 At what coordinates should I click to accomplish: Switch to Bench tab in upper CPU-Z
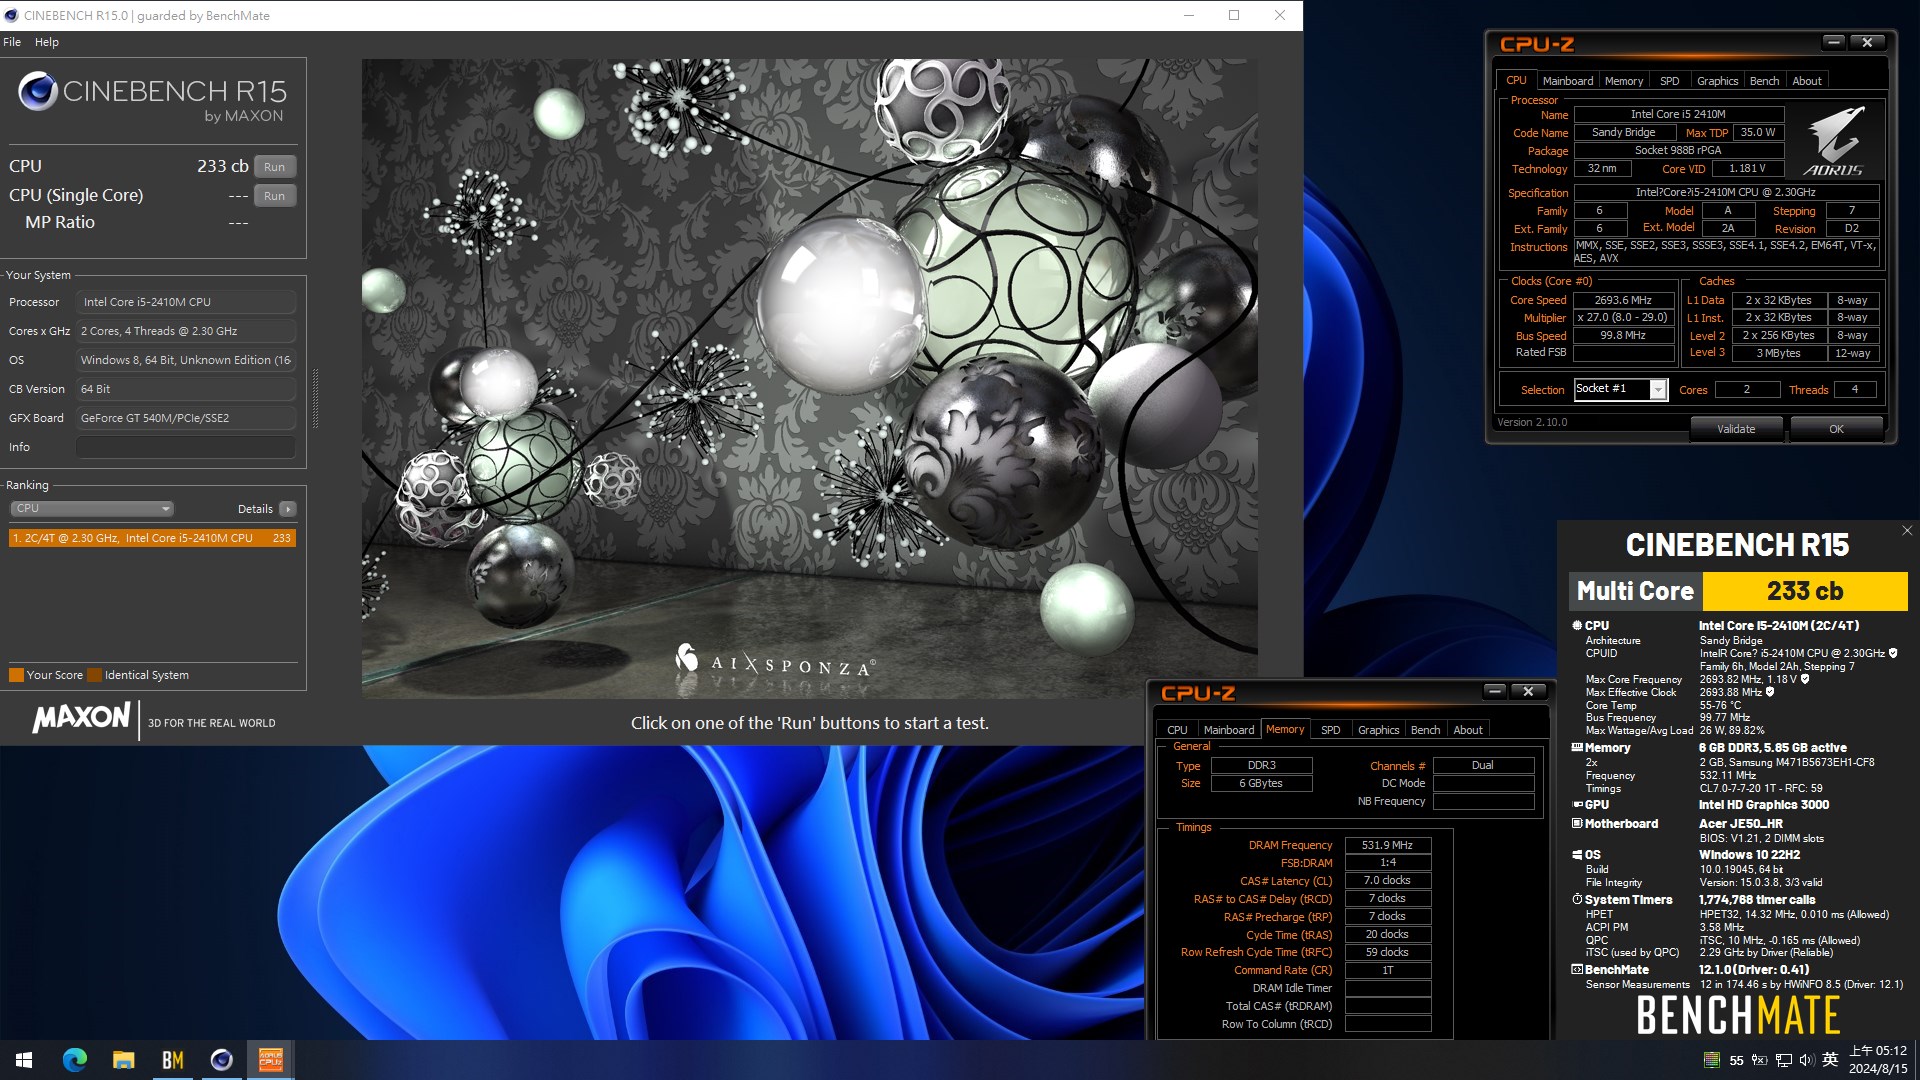(x=1764, y=81)
